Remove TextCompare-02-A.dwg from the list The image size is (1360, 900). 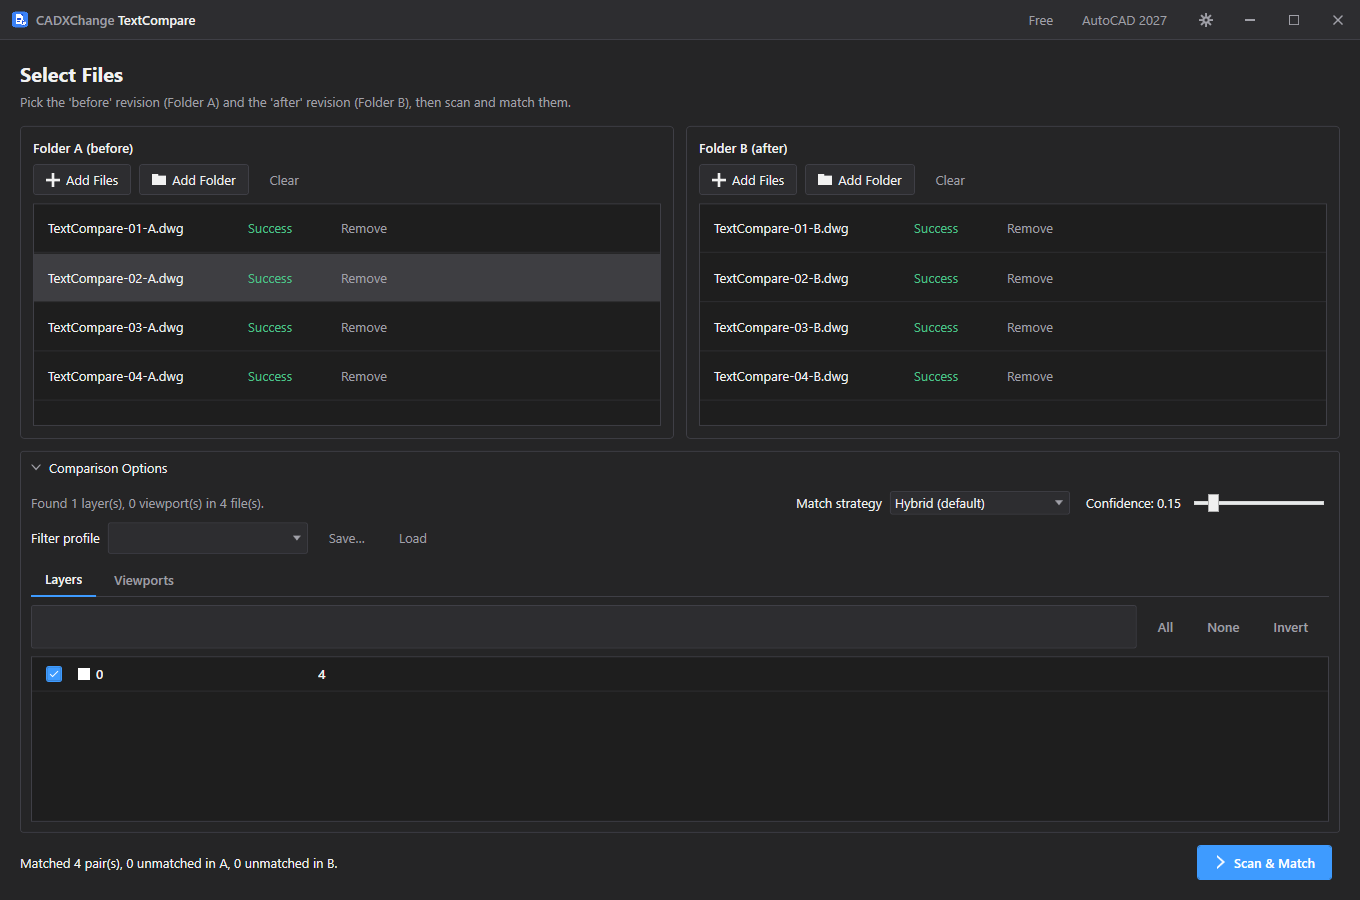tap(364, 279)
